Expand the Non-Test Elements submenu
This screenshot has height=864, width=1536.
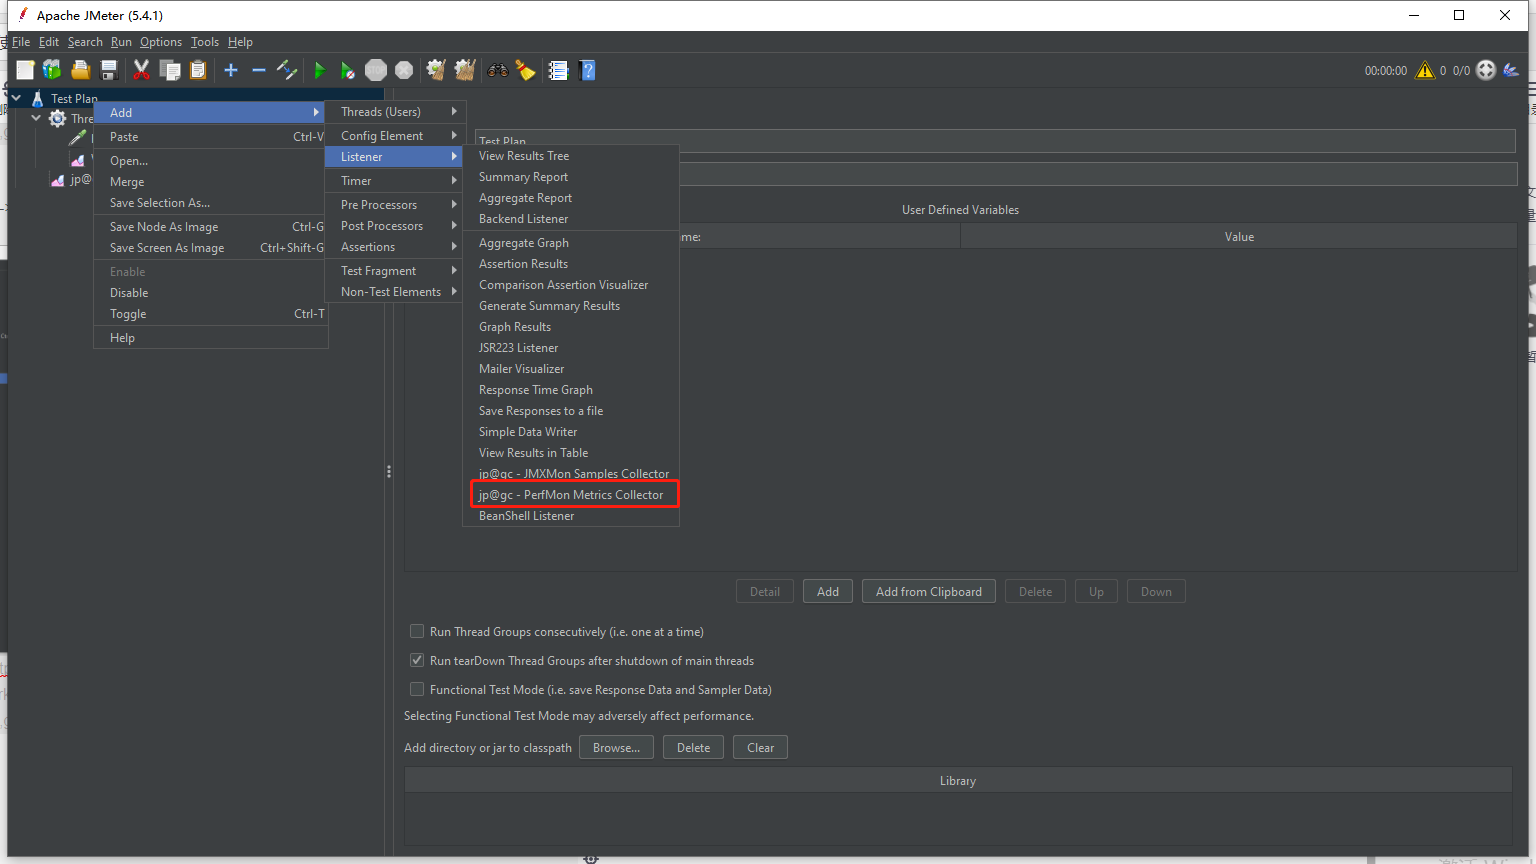coord(396,291)
